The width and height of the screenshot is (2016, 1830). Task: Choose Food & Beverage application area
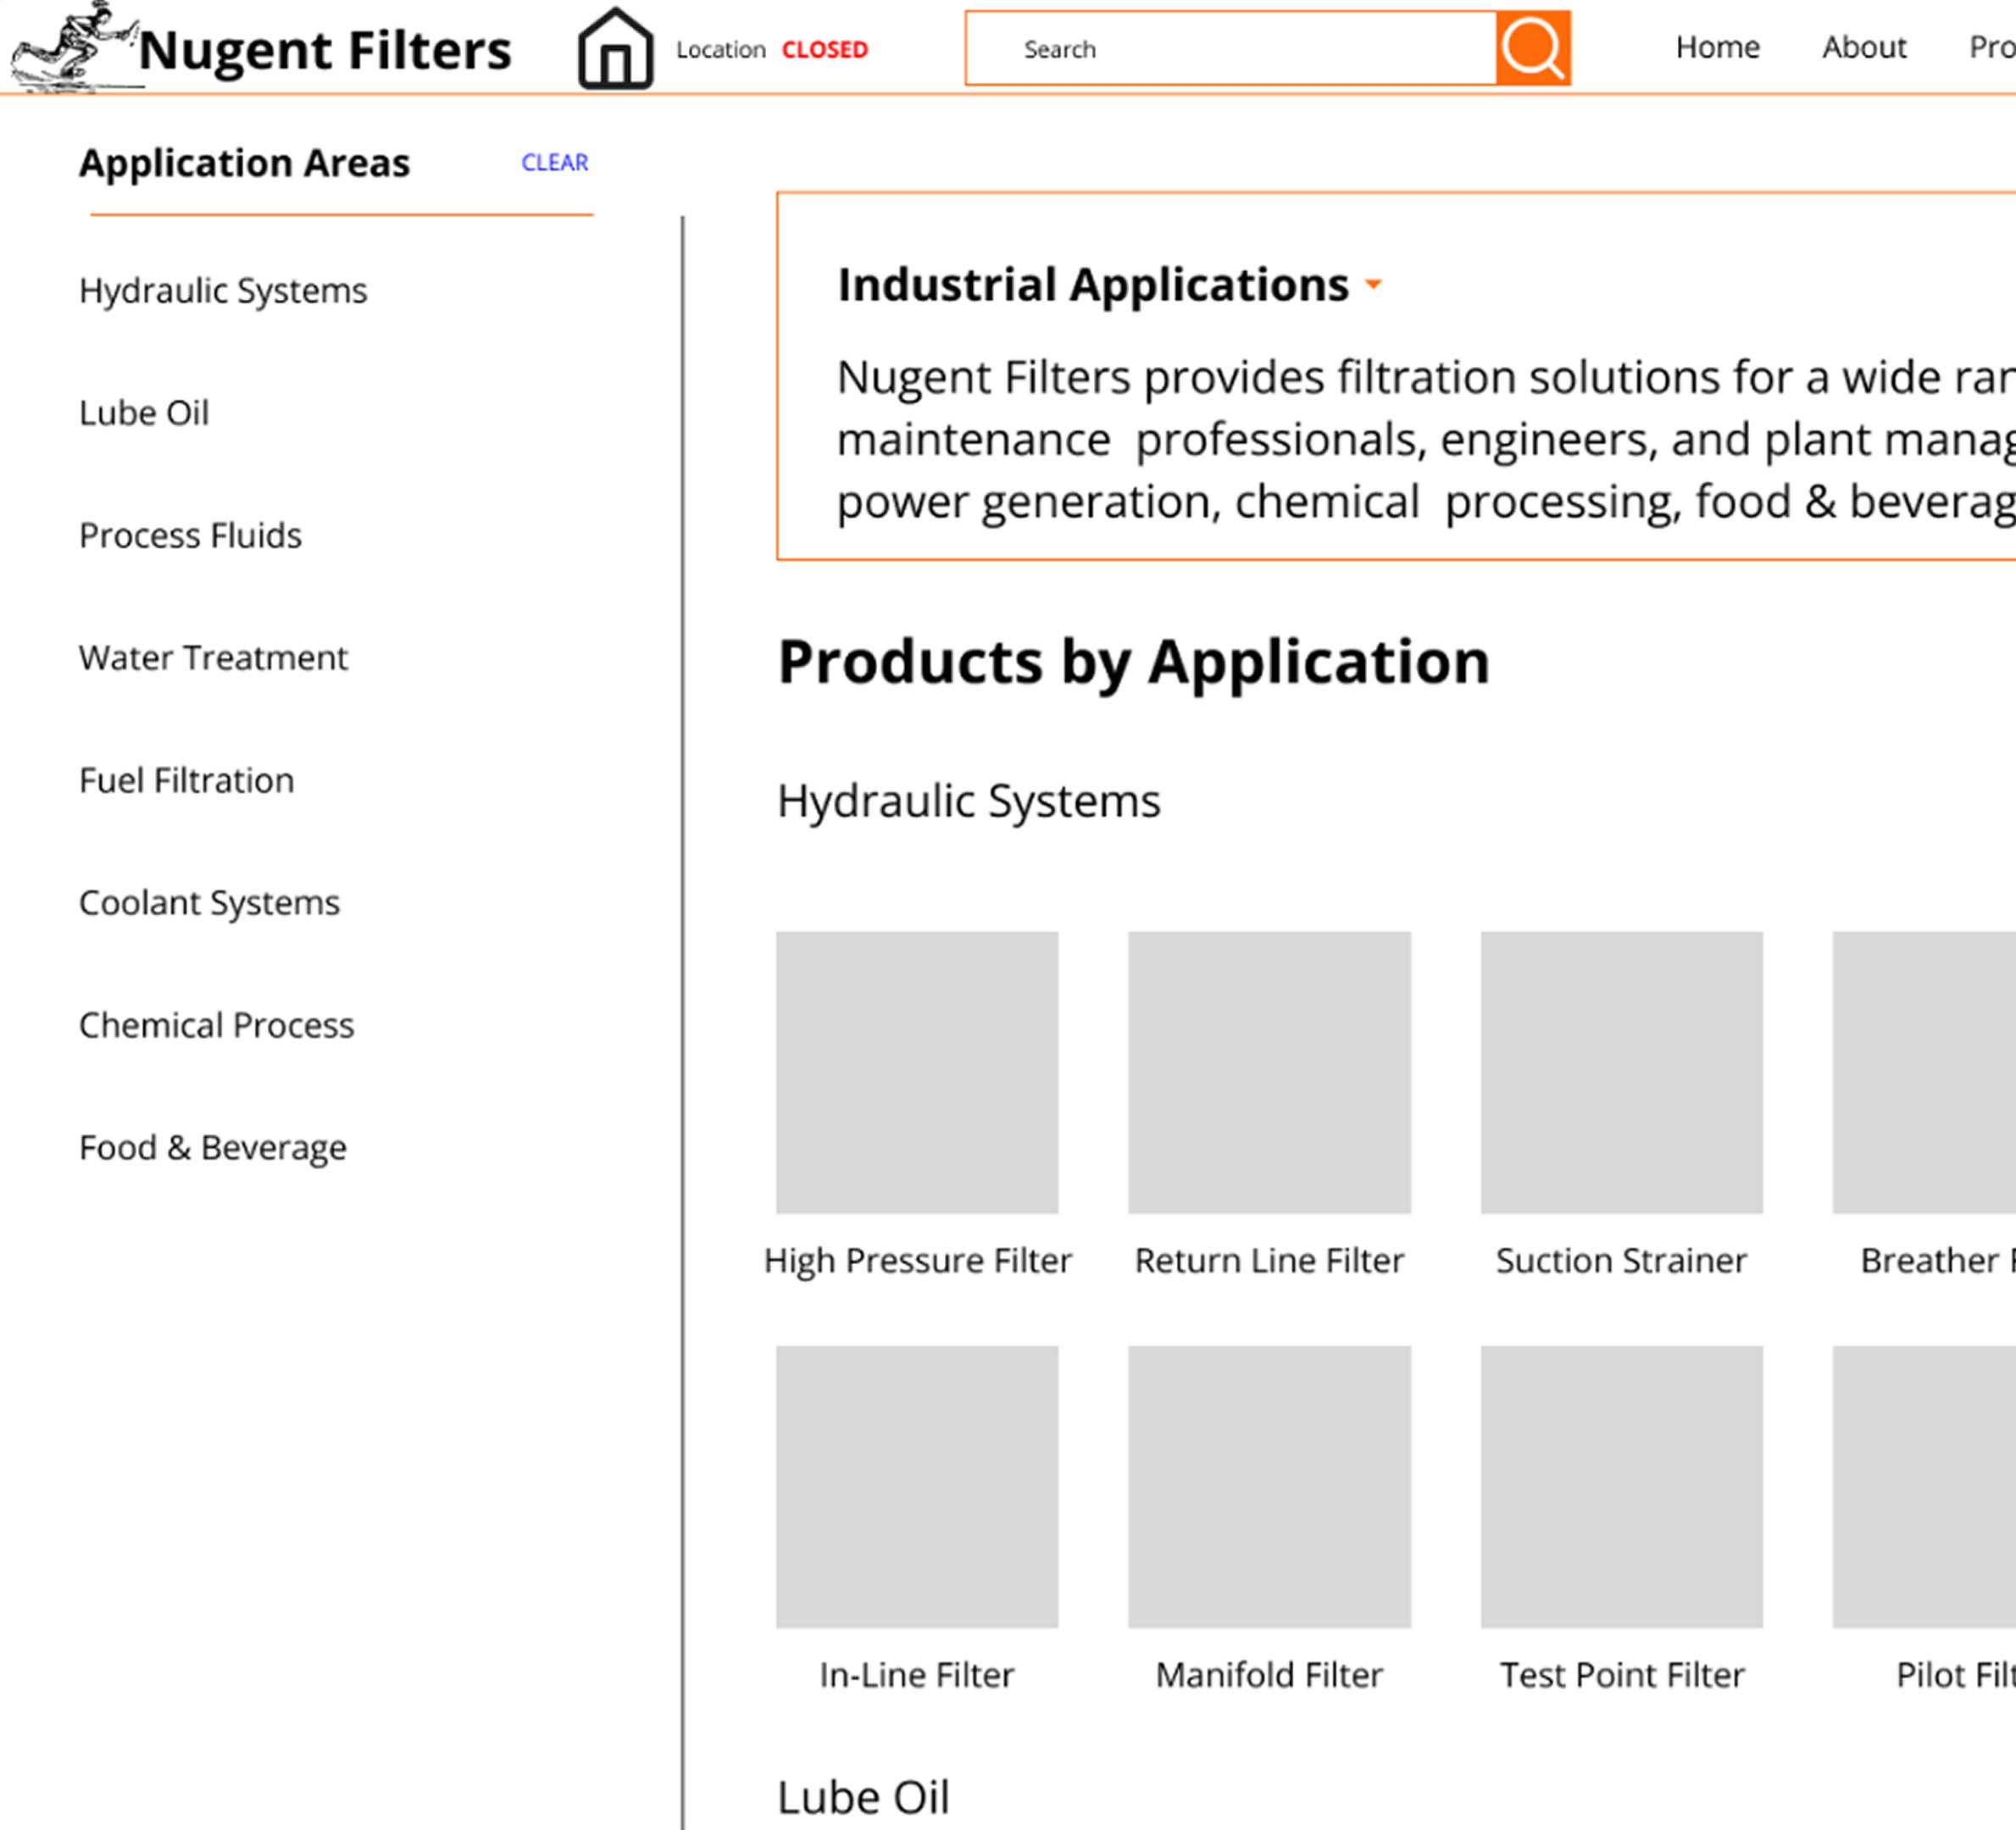(x=213, y=1148)
